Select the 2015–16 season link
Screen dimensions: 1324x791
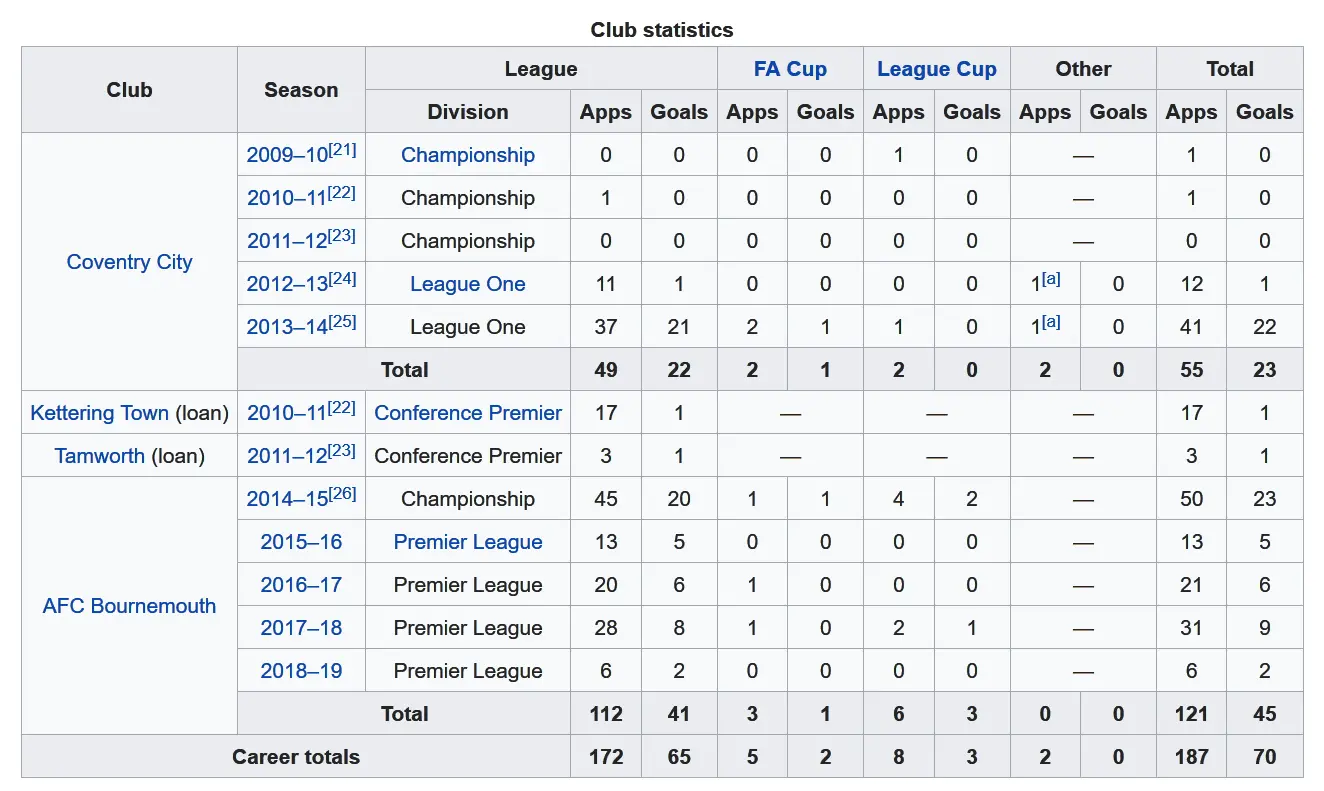pyautogui.click(x=301, y=542)
